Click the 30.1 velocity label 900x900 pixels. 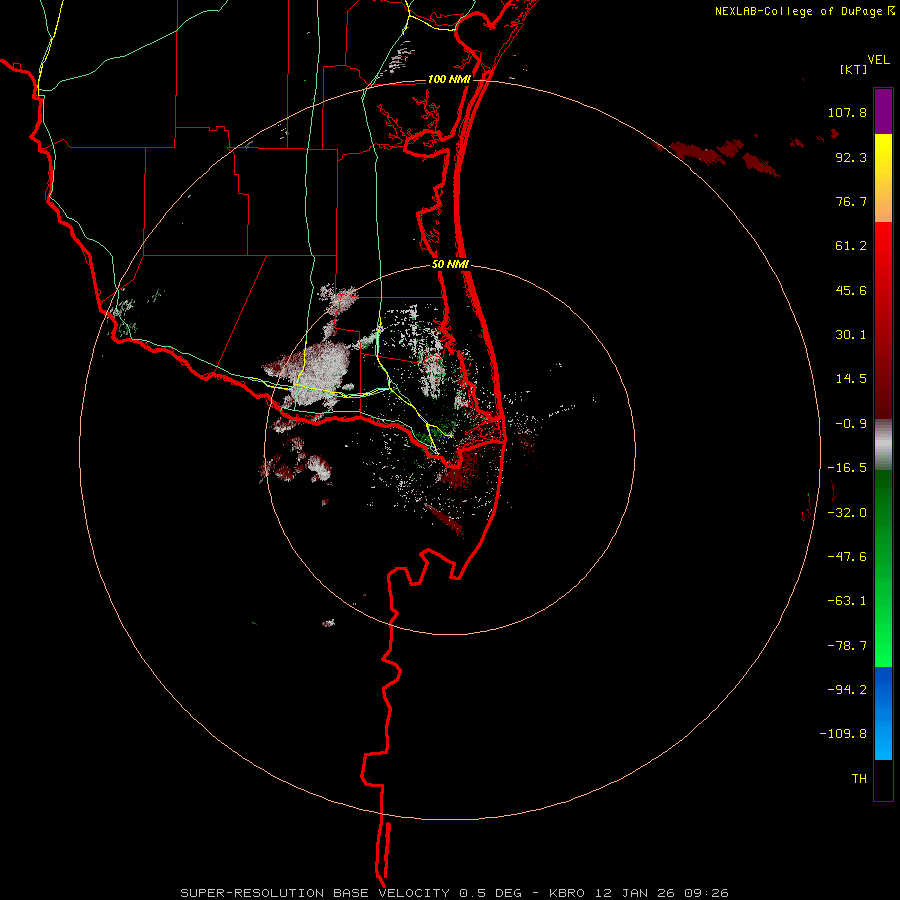click(x=851, y=335)
